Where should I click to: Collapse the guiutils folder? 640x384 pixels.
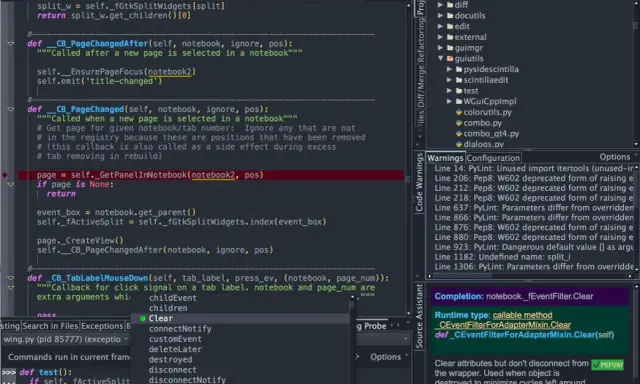pyautogui.click(x=440, y=58)
